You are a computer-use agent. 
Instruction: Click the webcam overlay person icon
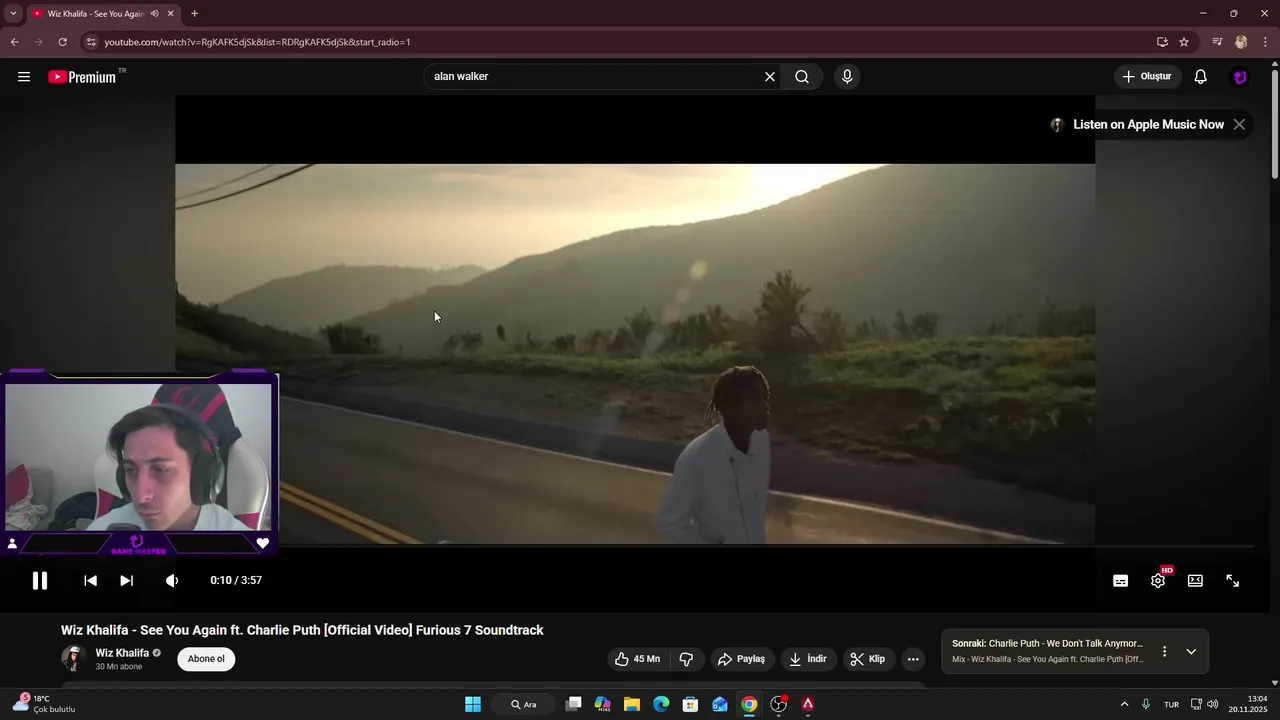[x=12, y=543]
